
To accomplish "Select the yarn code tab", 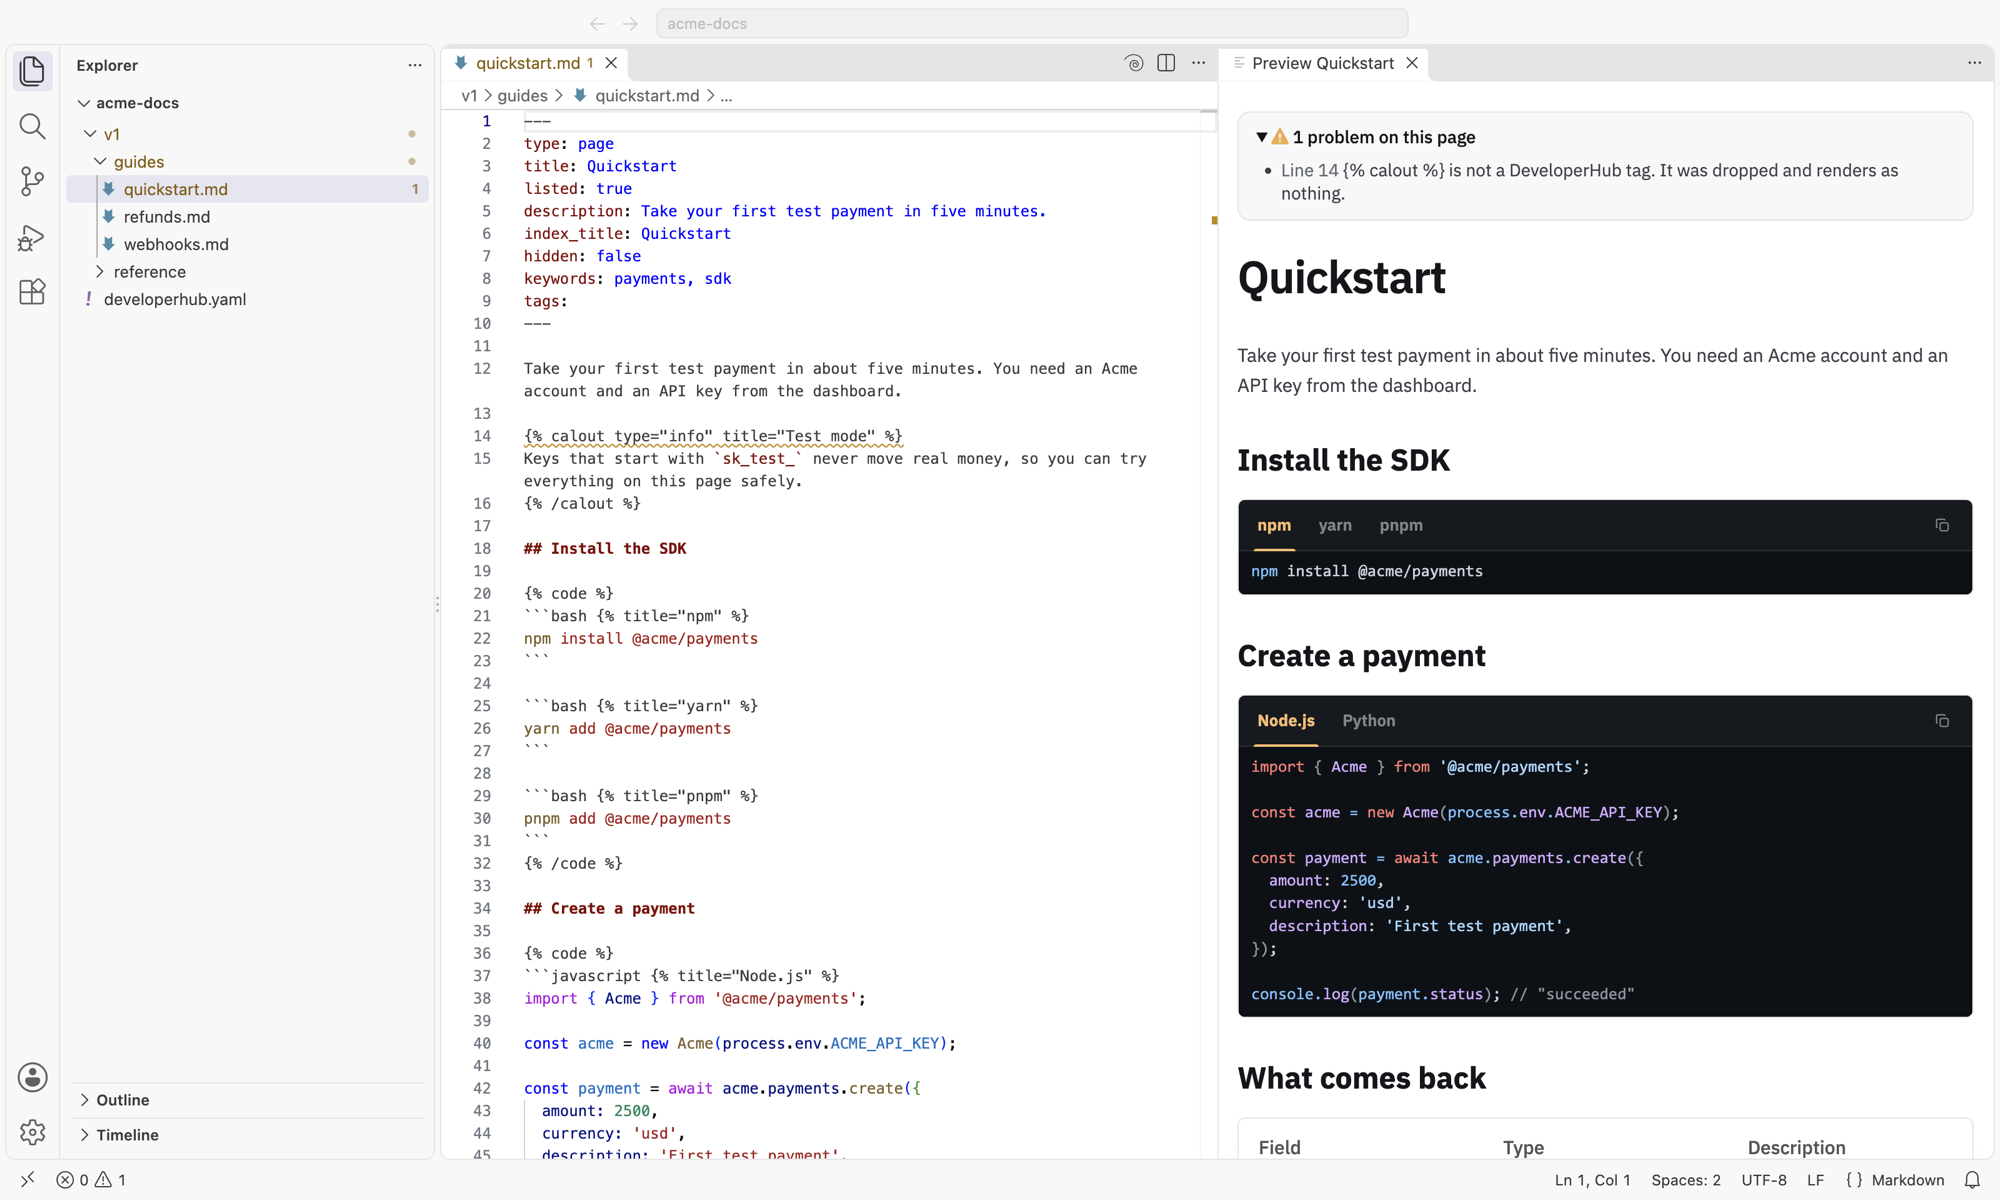I will pos(1335,525).
